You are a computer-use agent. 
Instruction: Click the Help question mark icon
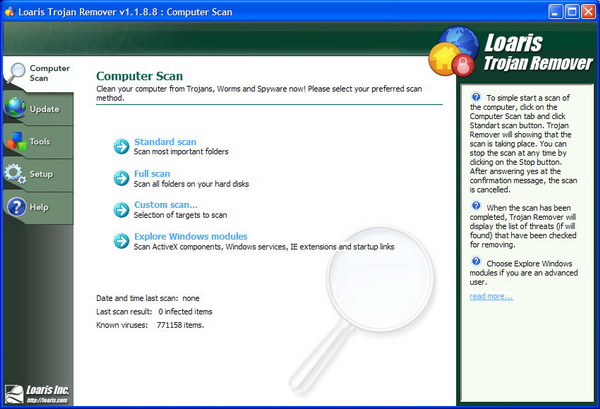click(x=15, y=207)
